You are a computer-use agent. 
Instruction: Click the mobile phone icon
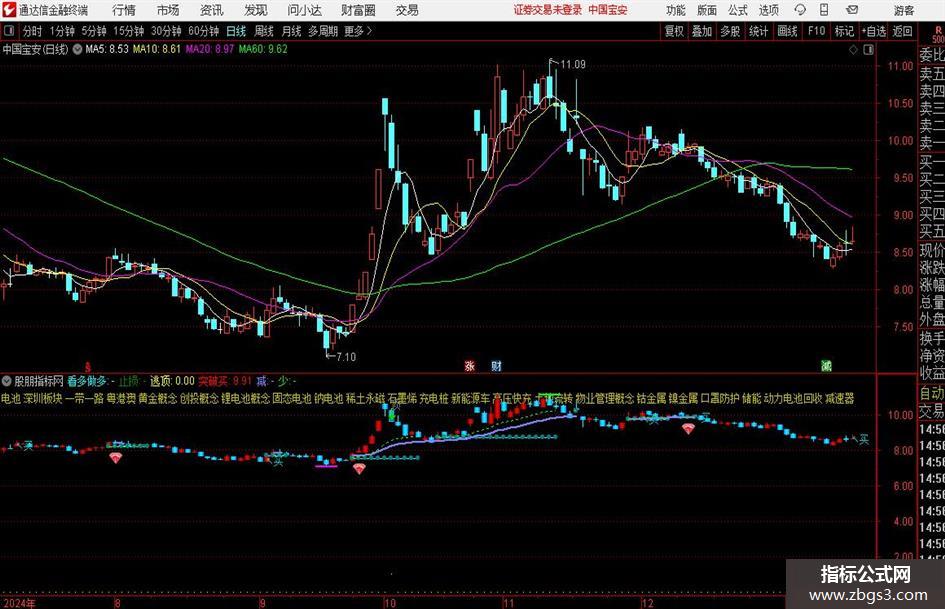click(x=824, y=10)
